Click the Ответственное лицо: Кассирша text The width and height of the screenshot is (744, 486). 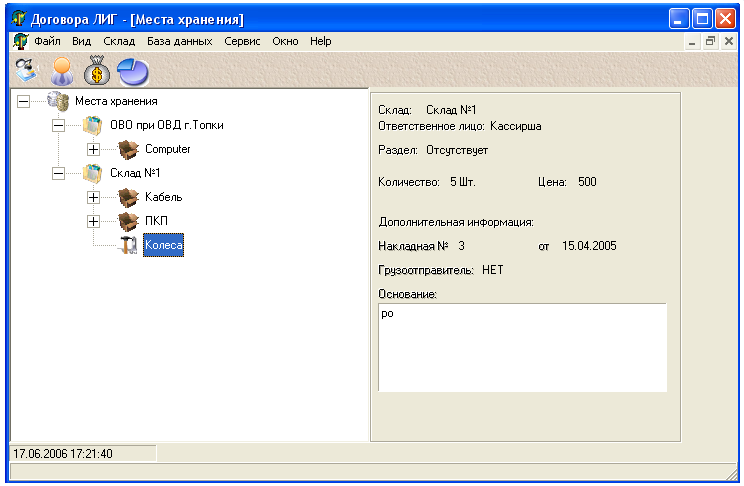(x=459, y=126)
